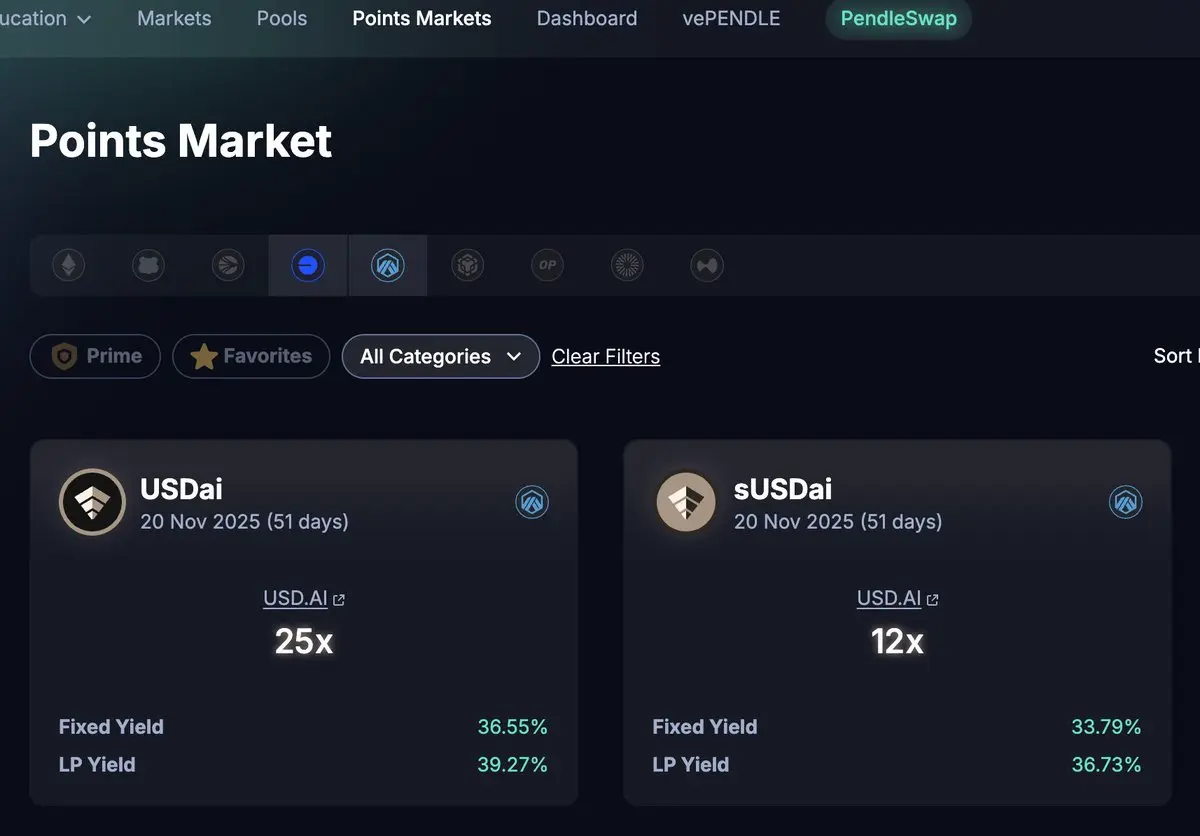Toggle the Favorites filter
The width and height of the screenshot is (1200, 836).
point(251,356)
